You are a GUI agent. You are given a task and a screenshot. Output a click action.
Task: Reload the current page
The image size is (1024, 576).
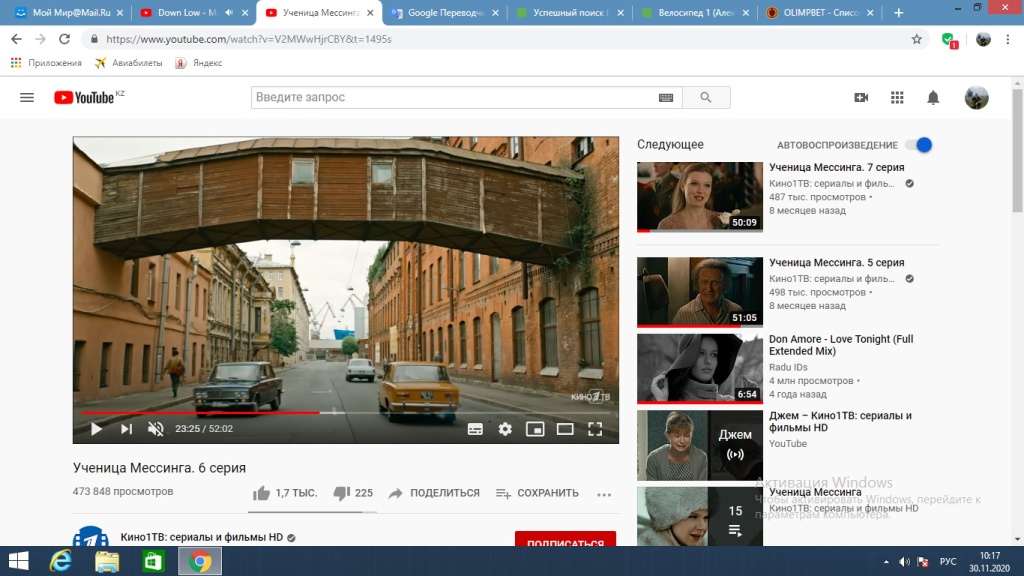pyautogui.click(x=64, y=39)
